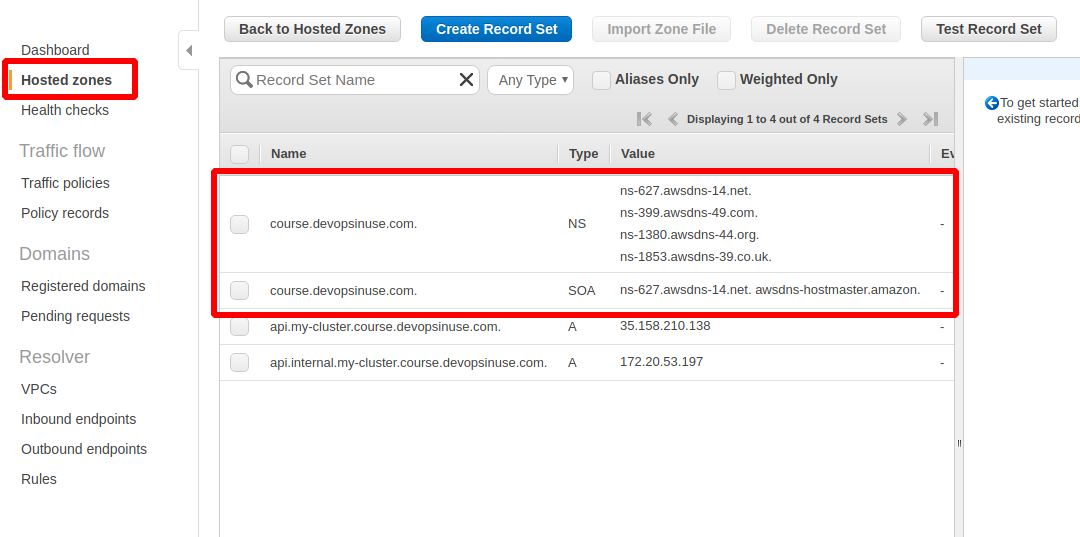Open Health checks in the sidebar

click(65, 110)
